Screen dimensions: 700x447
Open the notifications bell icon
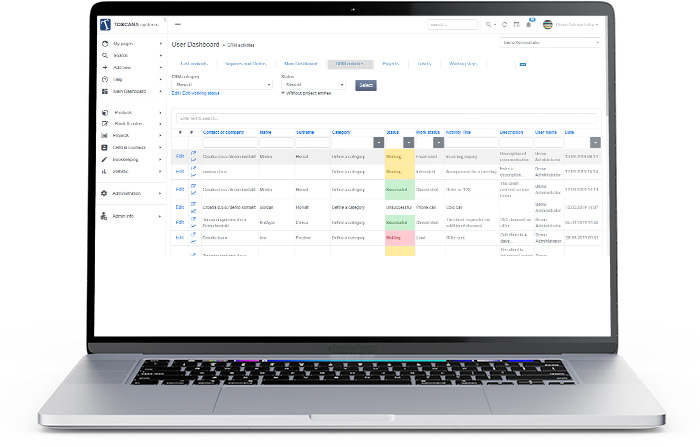pos(529,24)
